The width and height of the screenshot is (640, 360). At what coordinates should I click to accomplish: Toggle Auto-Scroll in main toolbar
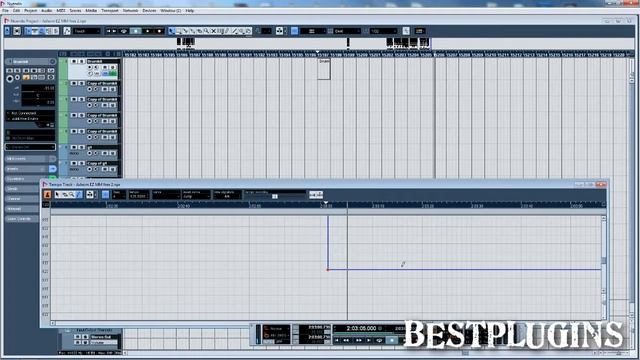279,31
